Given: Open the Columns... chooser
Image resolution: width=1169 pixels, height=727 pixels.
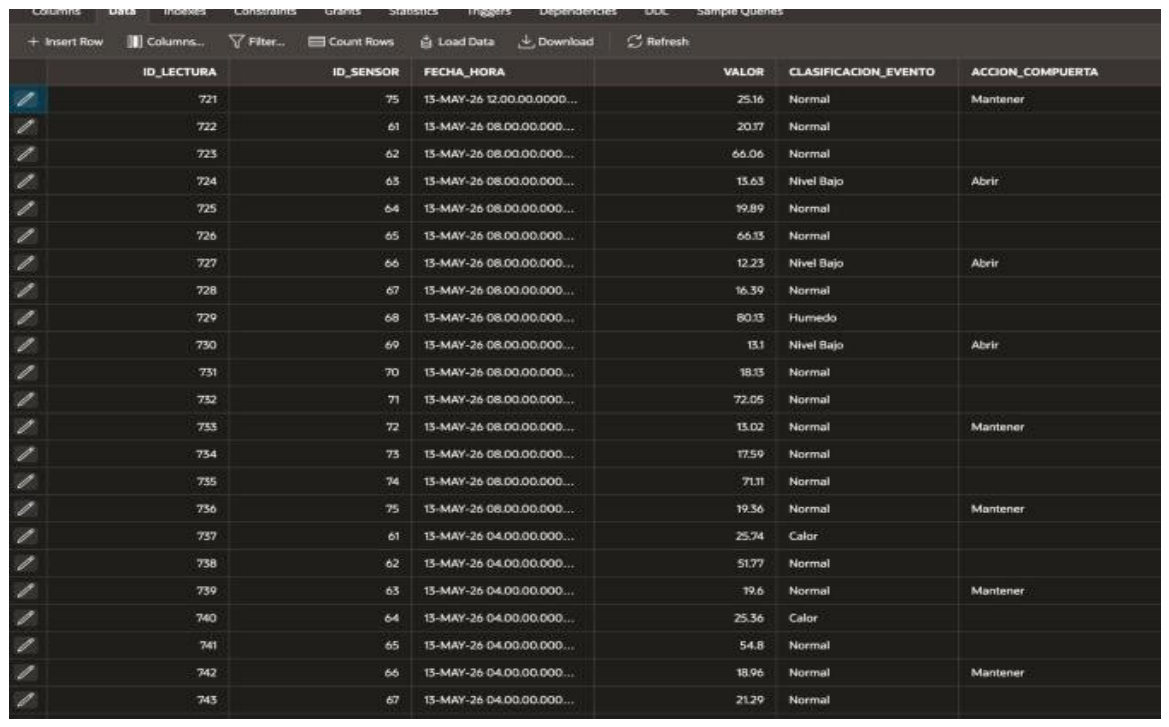Looking at the screenshot, I should [x=166, y=42].
